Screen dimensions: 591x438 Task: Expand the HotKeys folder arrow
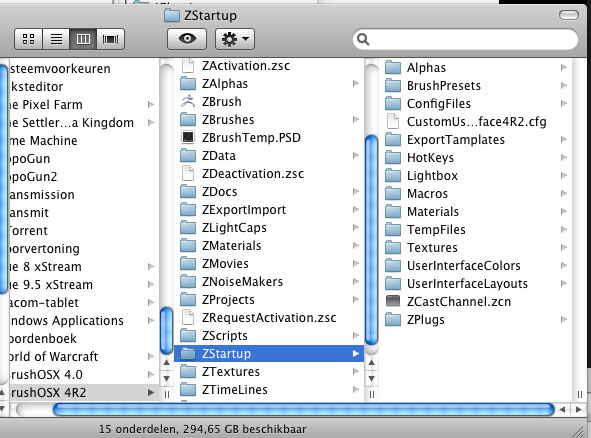[564, 158]
